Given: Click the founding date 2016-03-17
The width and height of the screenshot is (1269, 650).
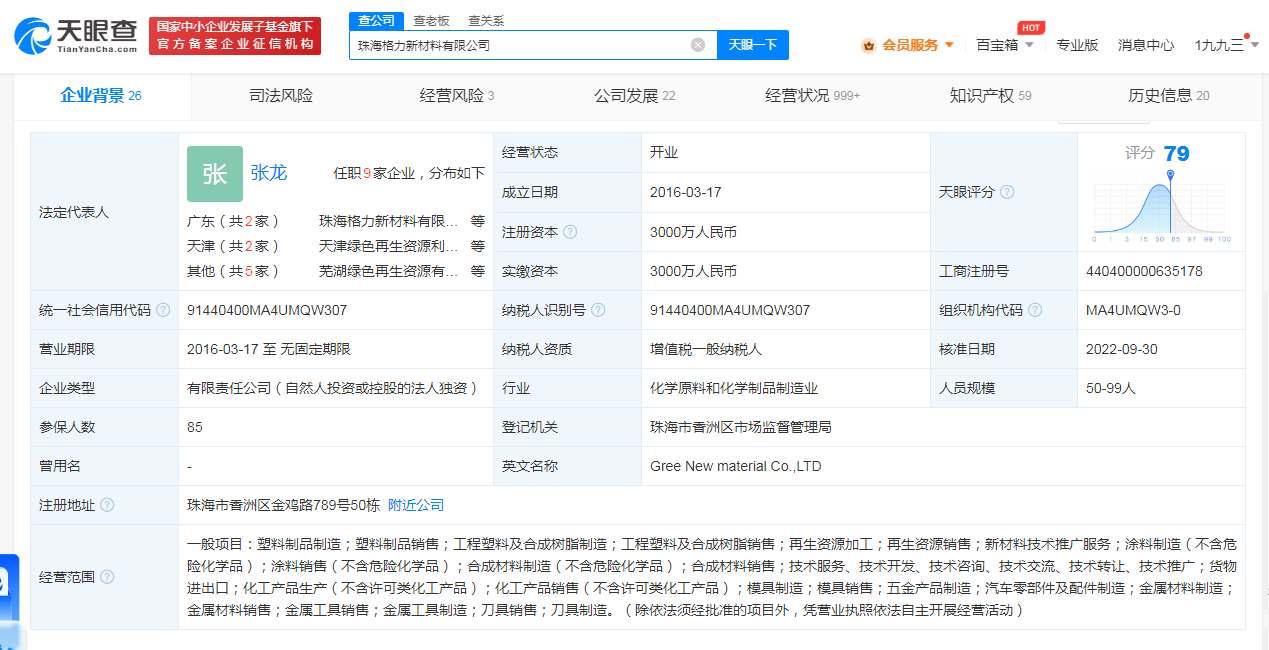Looking at the screenshot, I should pos(686,192).
